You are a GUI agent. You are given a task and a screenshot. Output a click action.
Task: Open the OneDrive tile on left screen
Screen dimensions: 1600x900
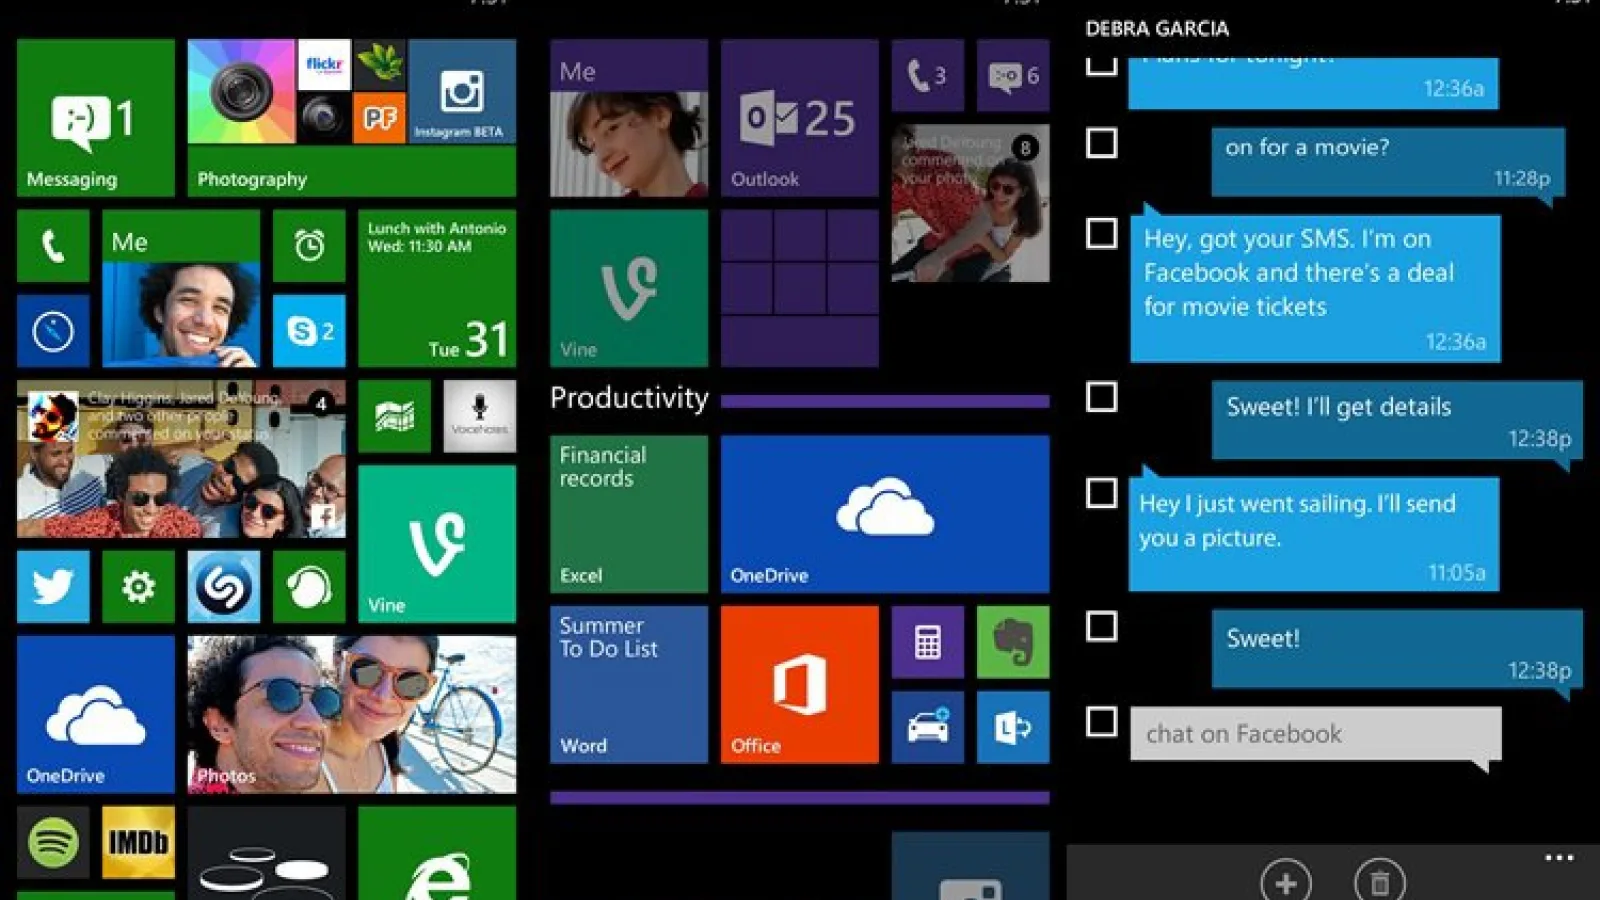[96, 715]
